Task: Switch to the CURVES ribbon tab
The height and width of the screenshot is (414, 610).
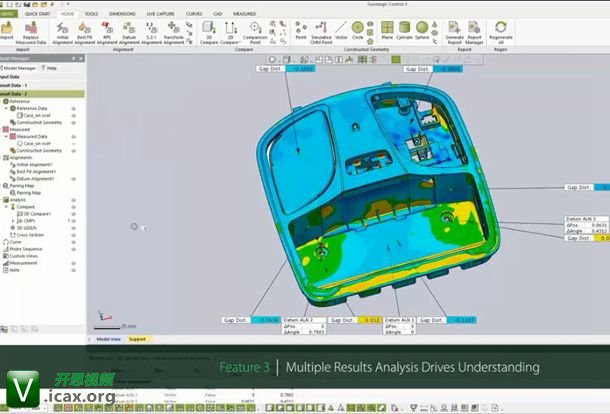Action: (x=194, y=14)
